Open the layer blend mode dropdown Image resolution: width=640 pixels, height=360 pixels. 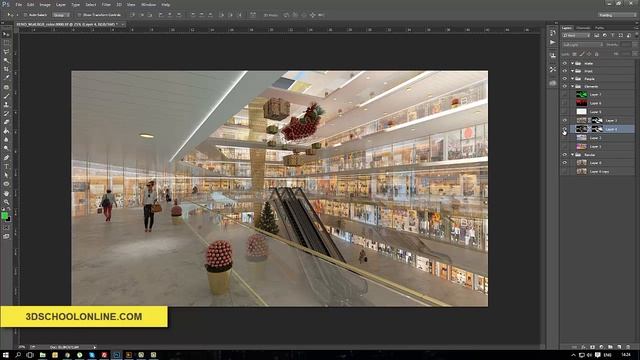click(x=582, y=45)
